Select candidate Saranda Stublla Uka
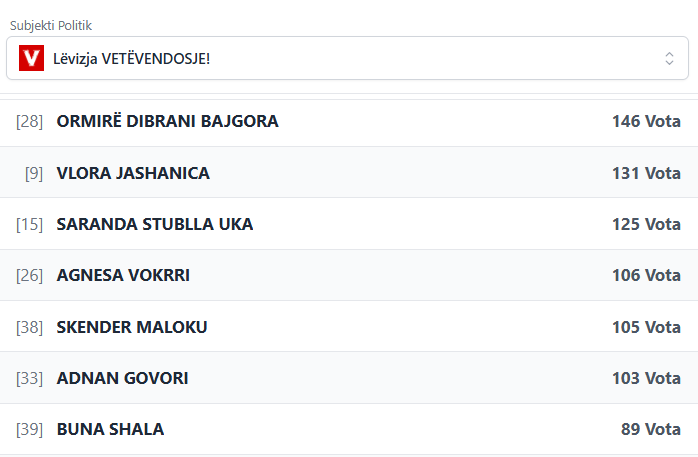 point(155,224)
